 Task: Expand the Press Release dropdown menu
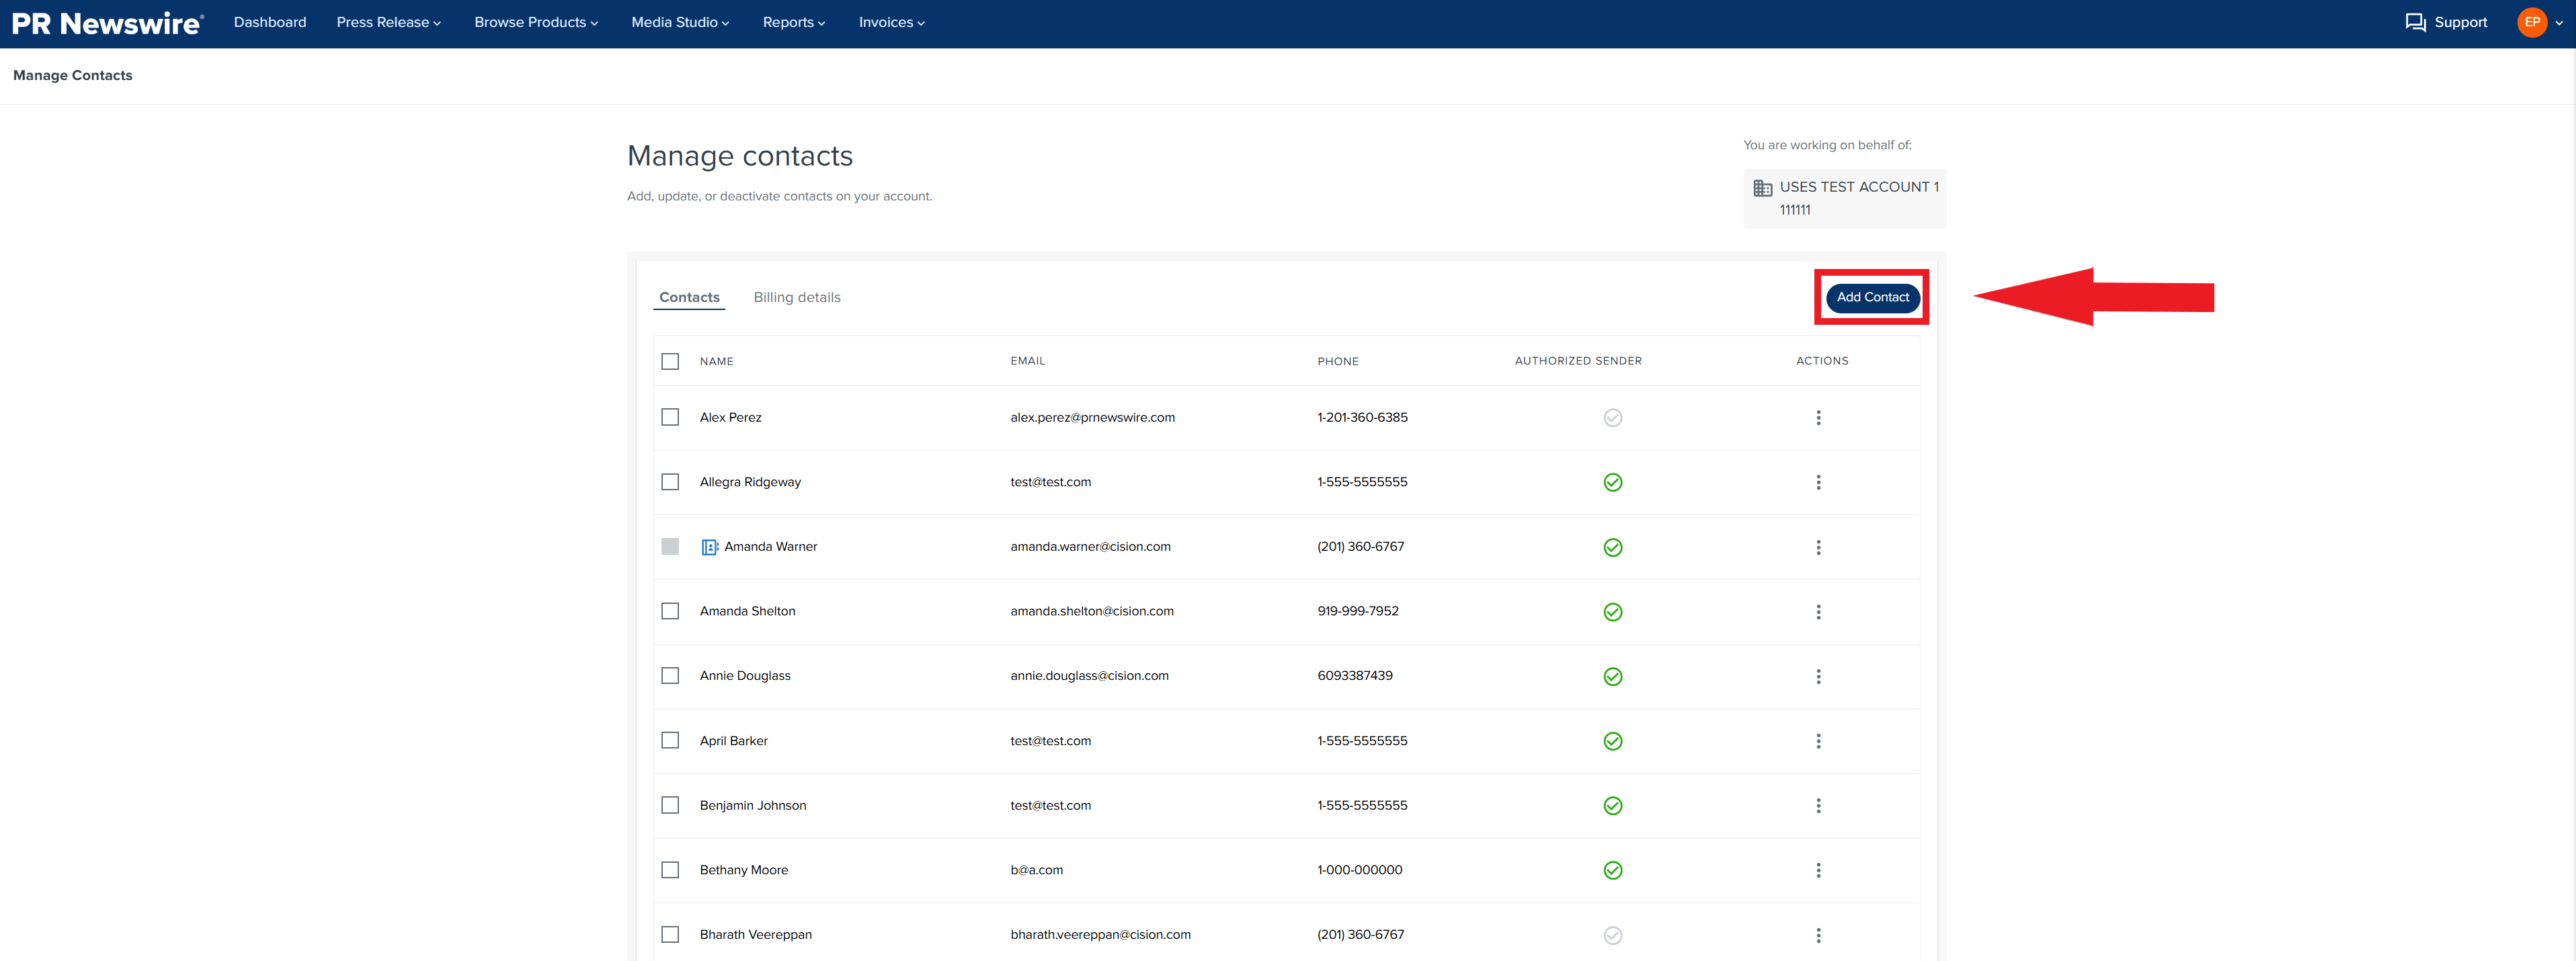(388, 22)
